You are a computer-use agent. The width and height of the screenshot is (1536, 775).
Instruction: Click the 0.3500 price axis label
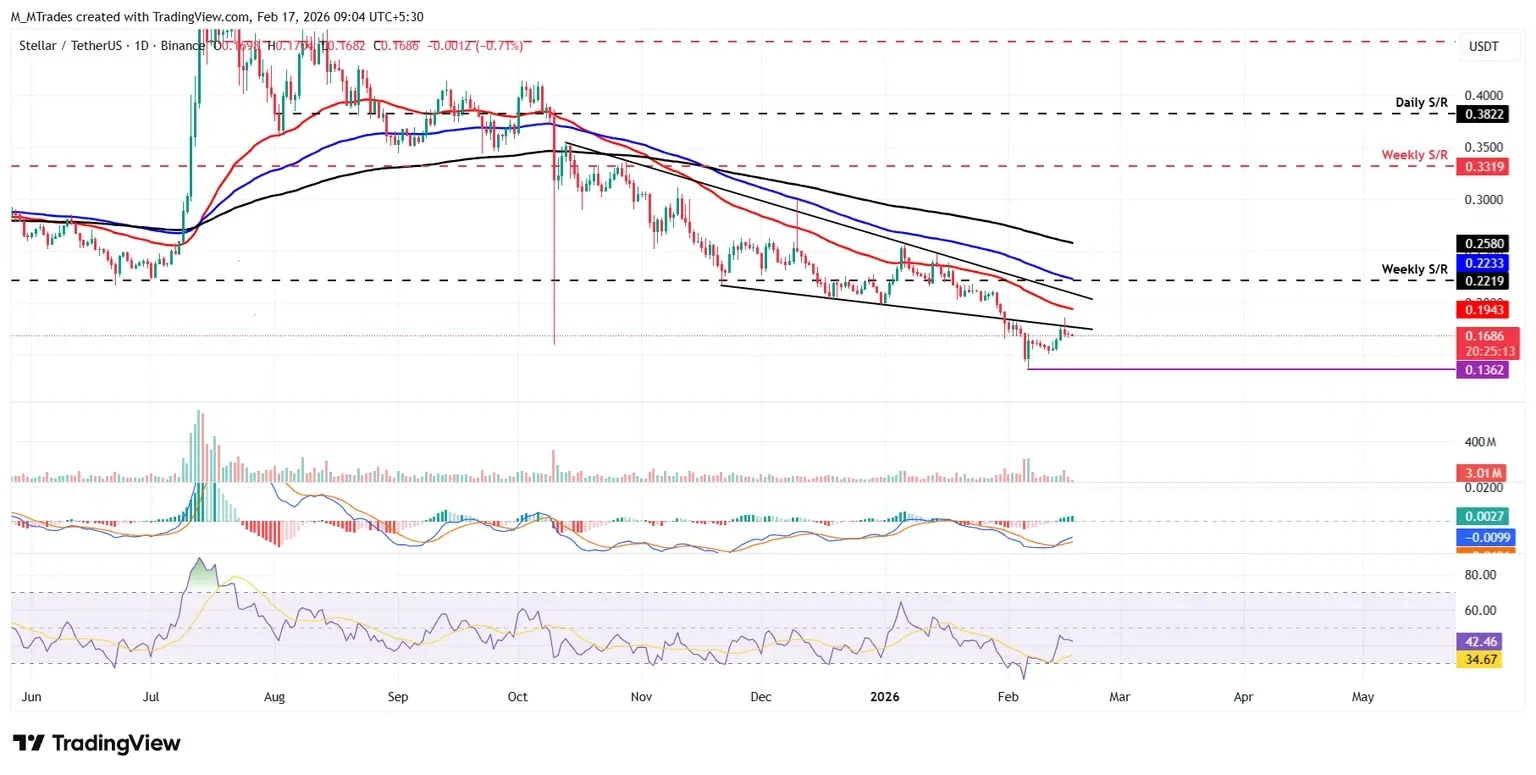[x=1486, y=147]
